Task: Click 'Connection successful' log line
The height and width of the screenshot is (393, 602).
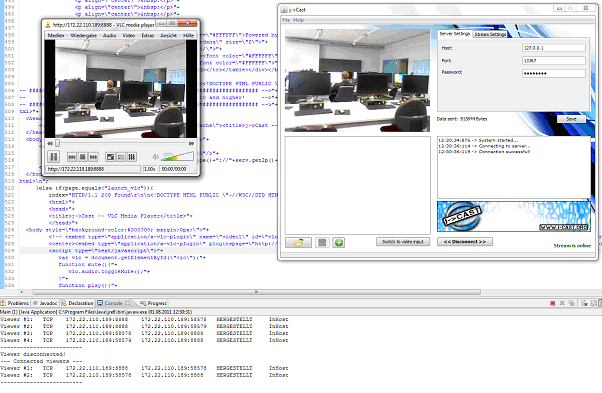Action: (x=484, y=152)
